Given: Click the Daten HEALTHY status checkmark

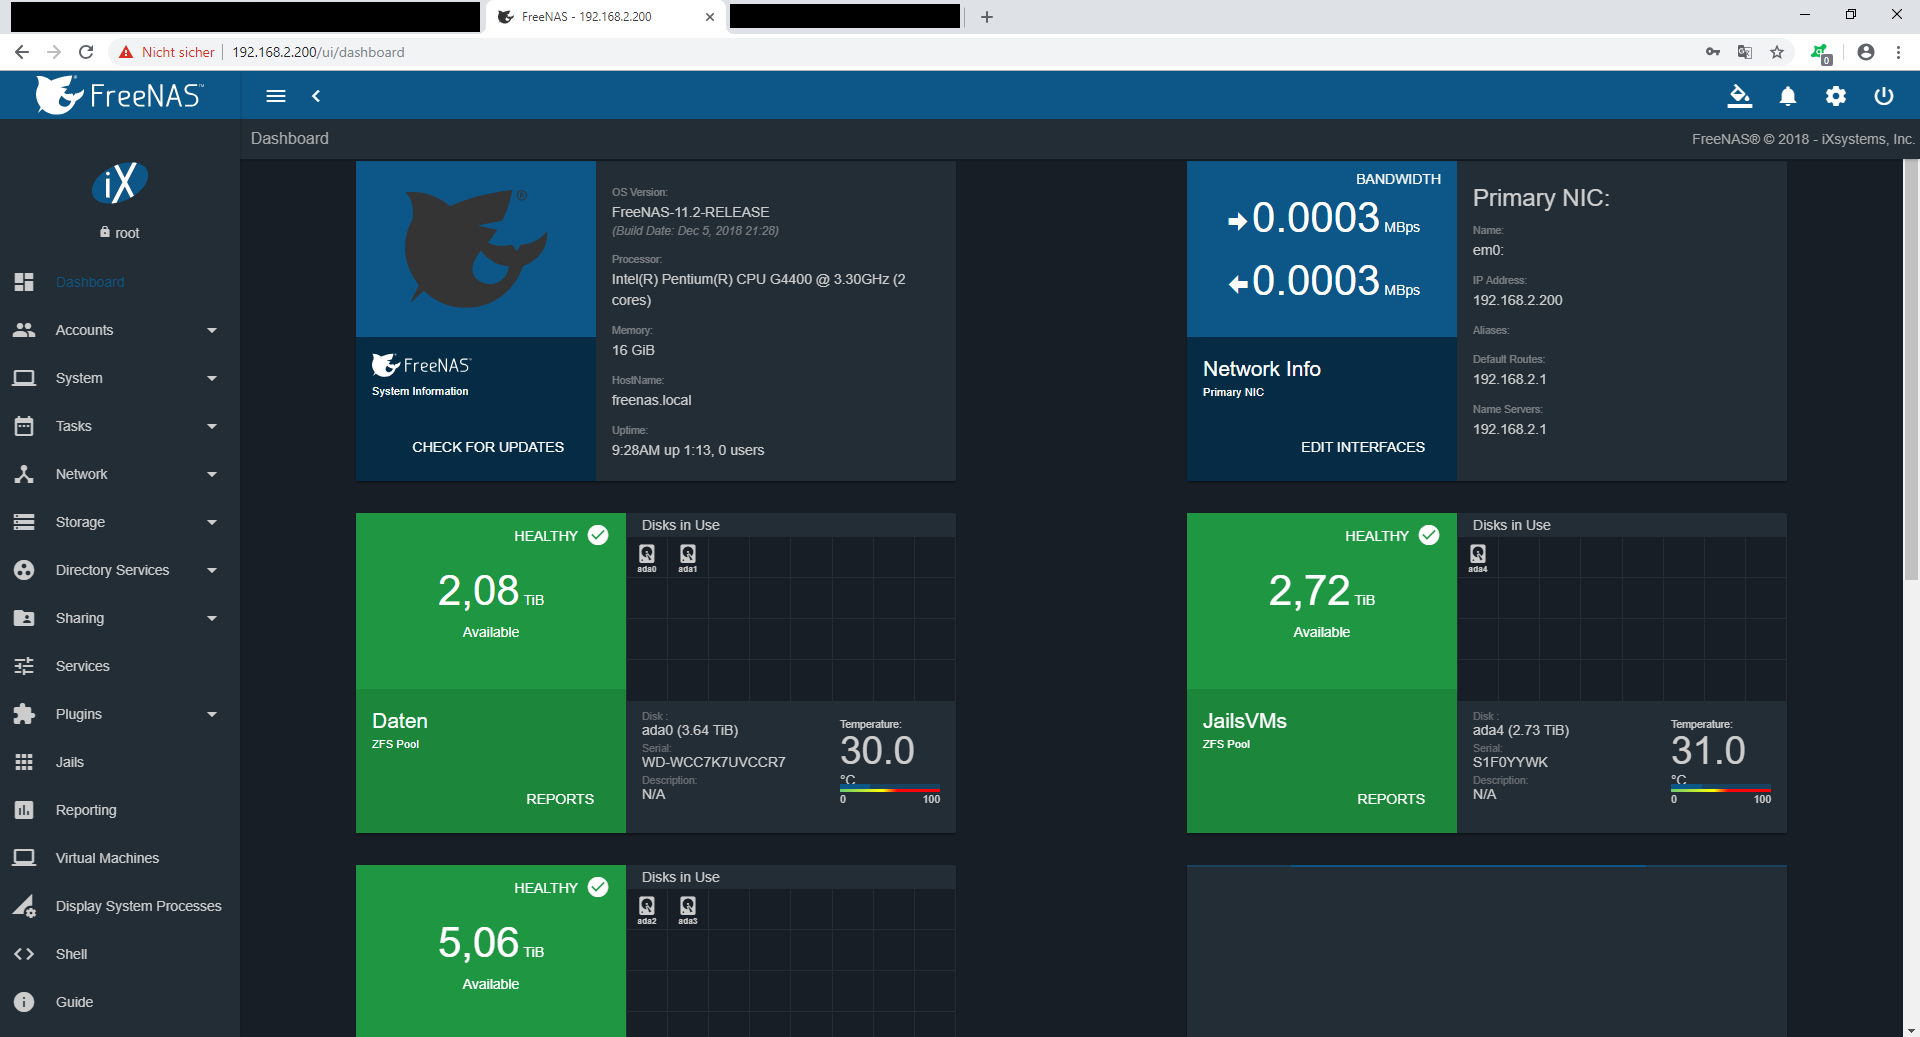Looking at the screenshot, I should click(598, 535).
